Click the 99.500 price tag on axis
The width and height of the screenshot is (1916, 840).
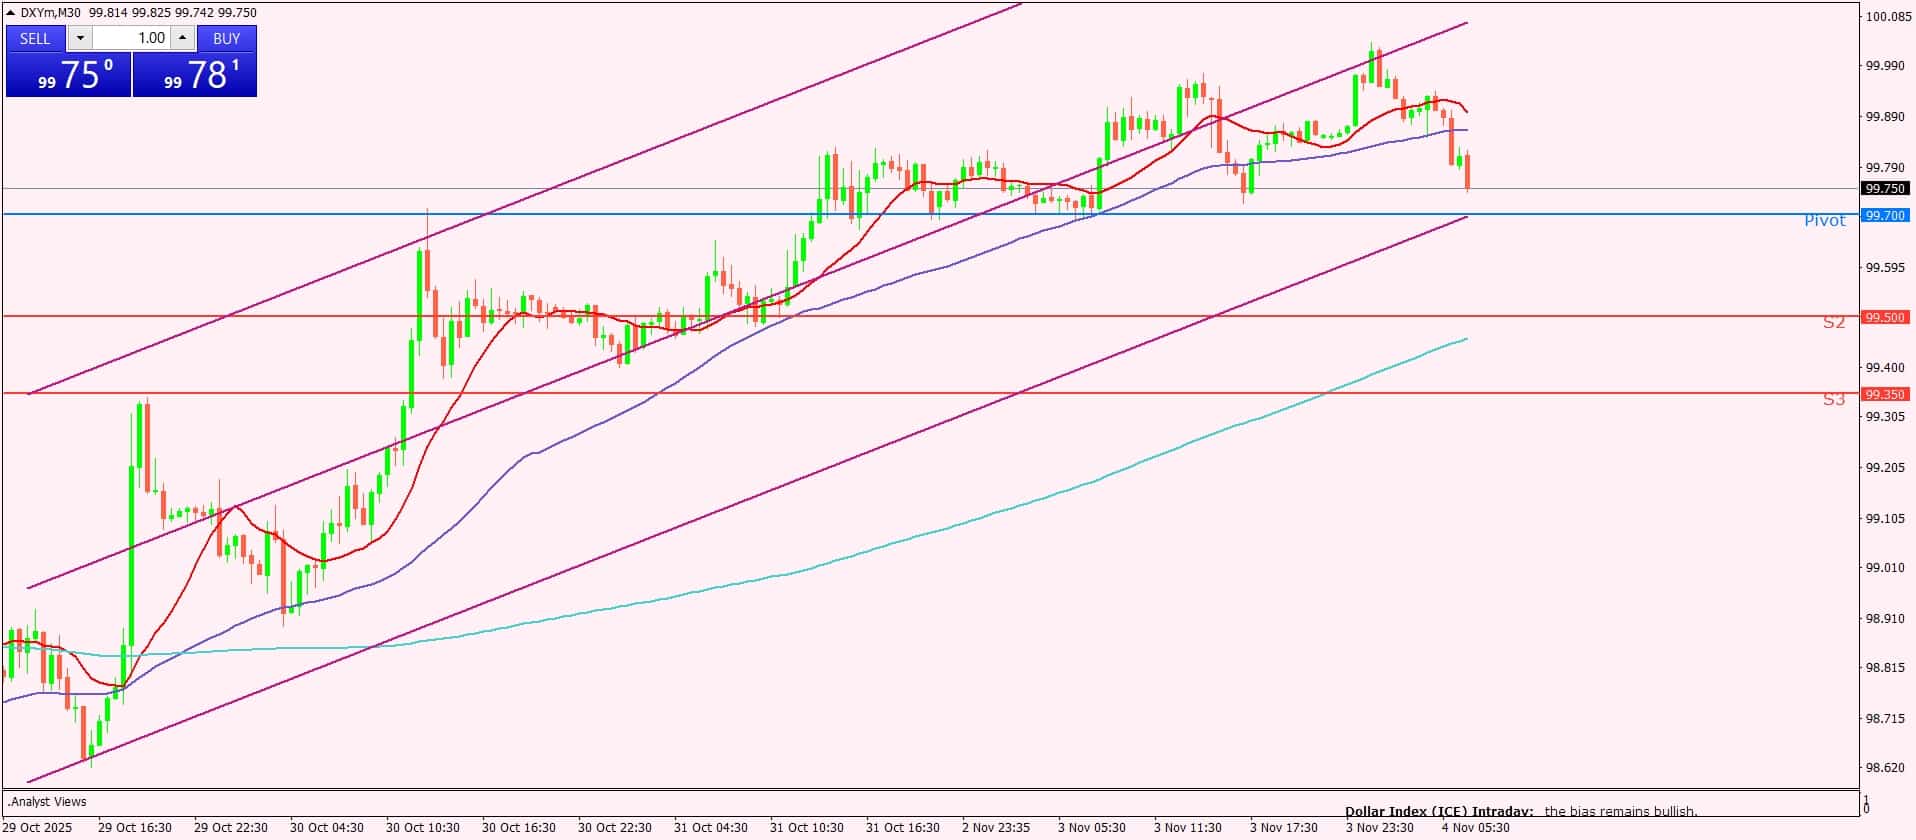pos(1884,317)
